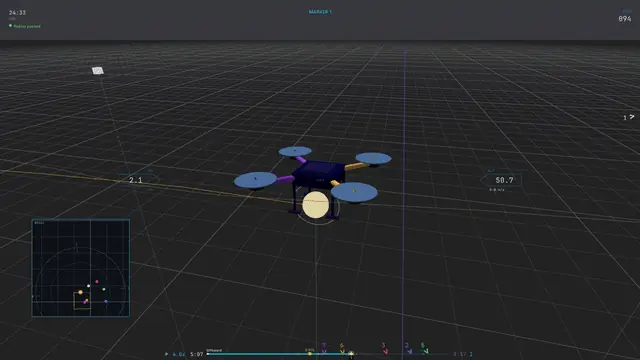Click the green dot on minimap
The image size is (640, 360).
pos(104,289)
